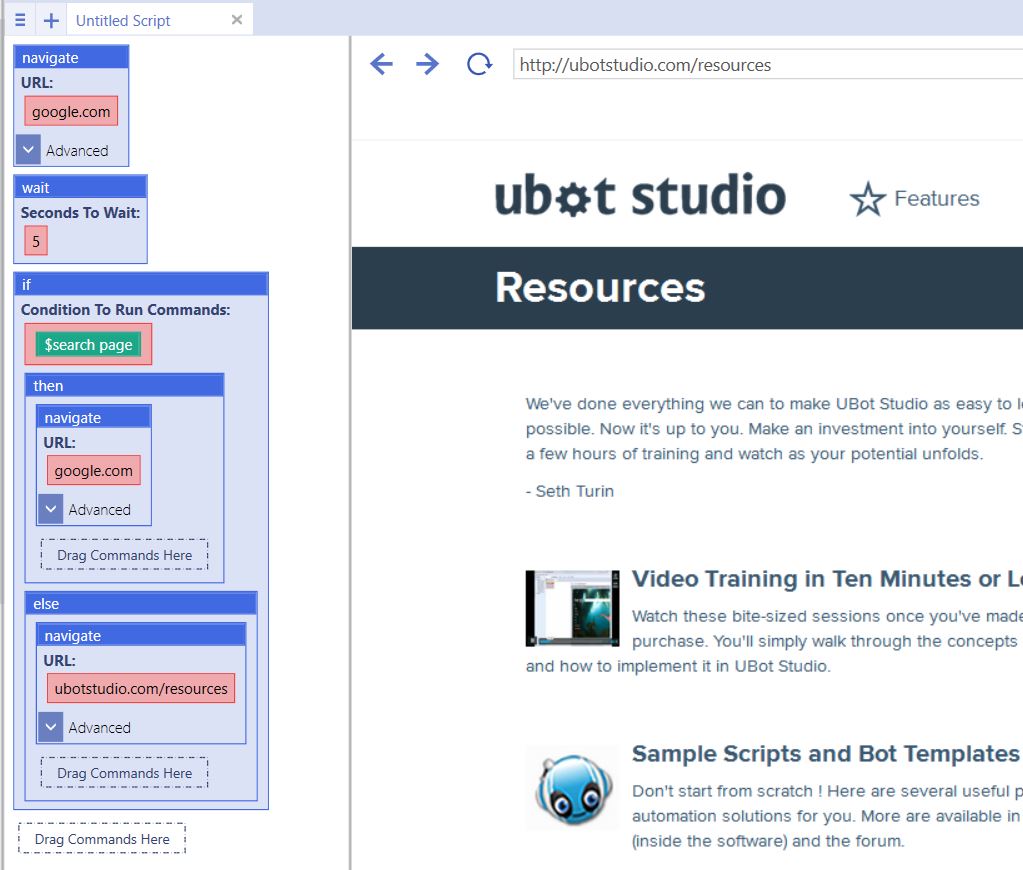This screenshot has height=870, width=1023.
Task: Reload the page with the refresh icon
Action: pyautogui.click(x=480, y=64)
